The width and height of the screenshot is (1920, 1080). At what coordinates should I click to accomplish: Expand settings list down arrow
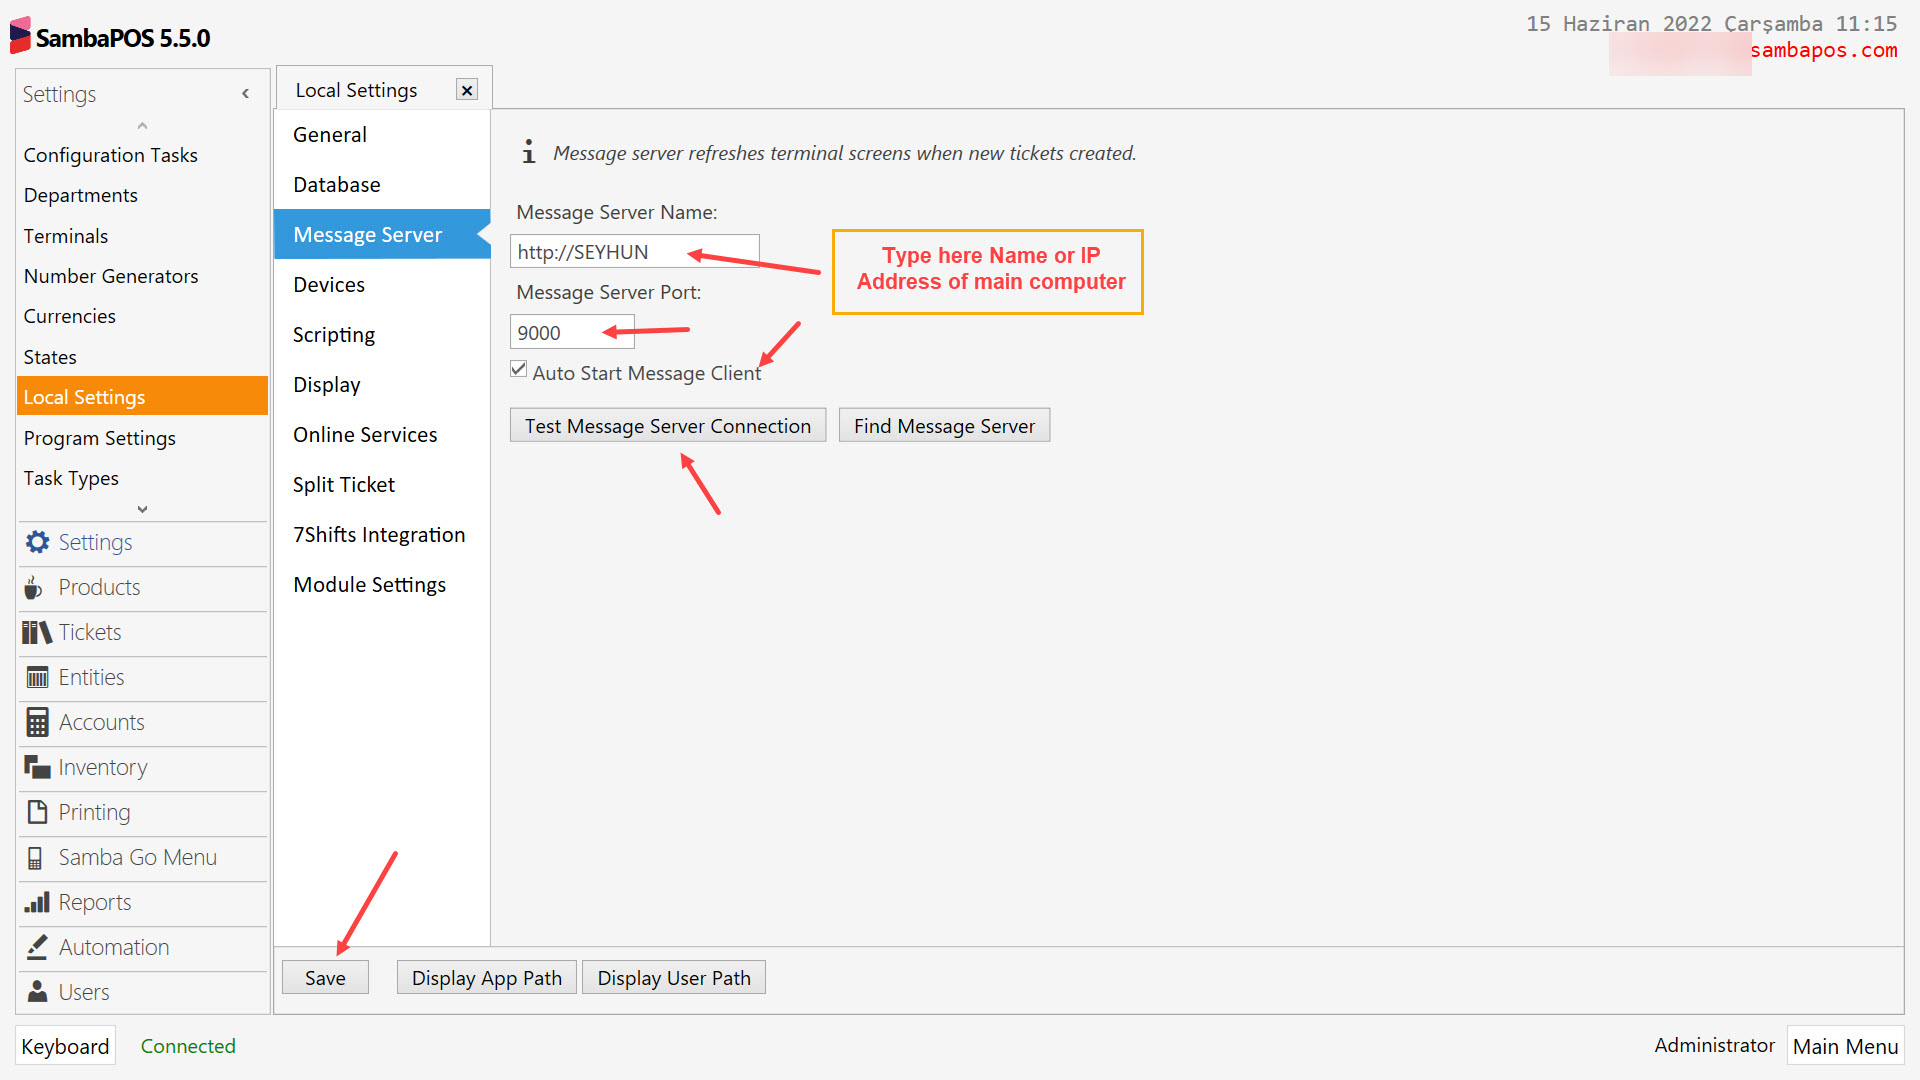142,509
